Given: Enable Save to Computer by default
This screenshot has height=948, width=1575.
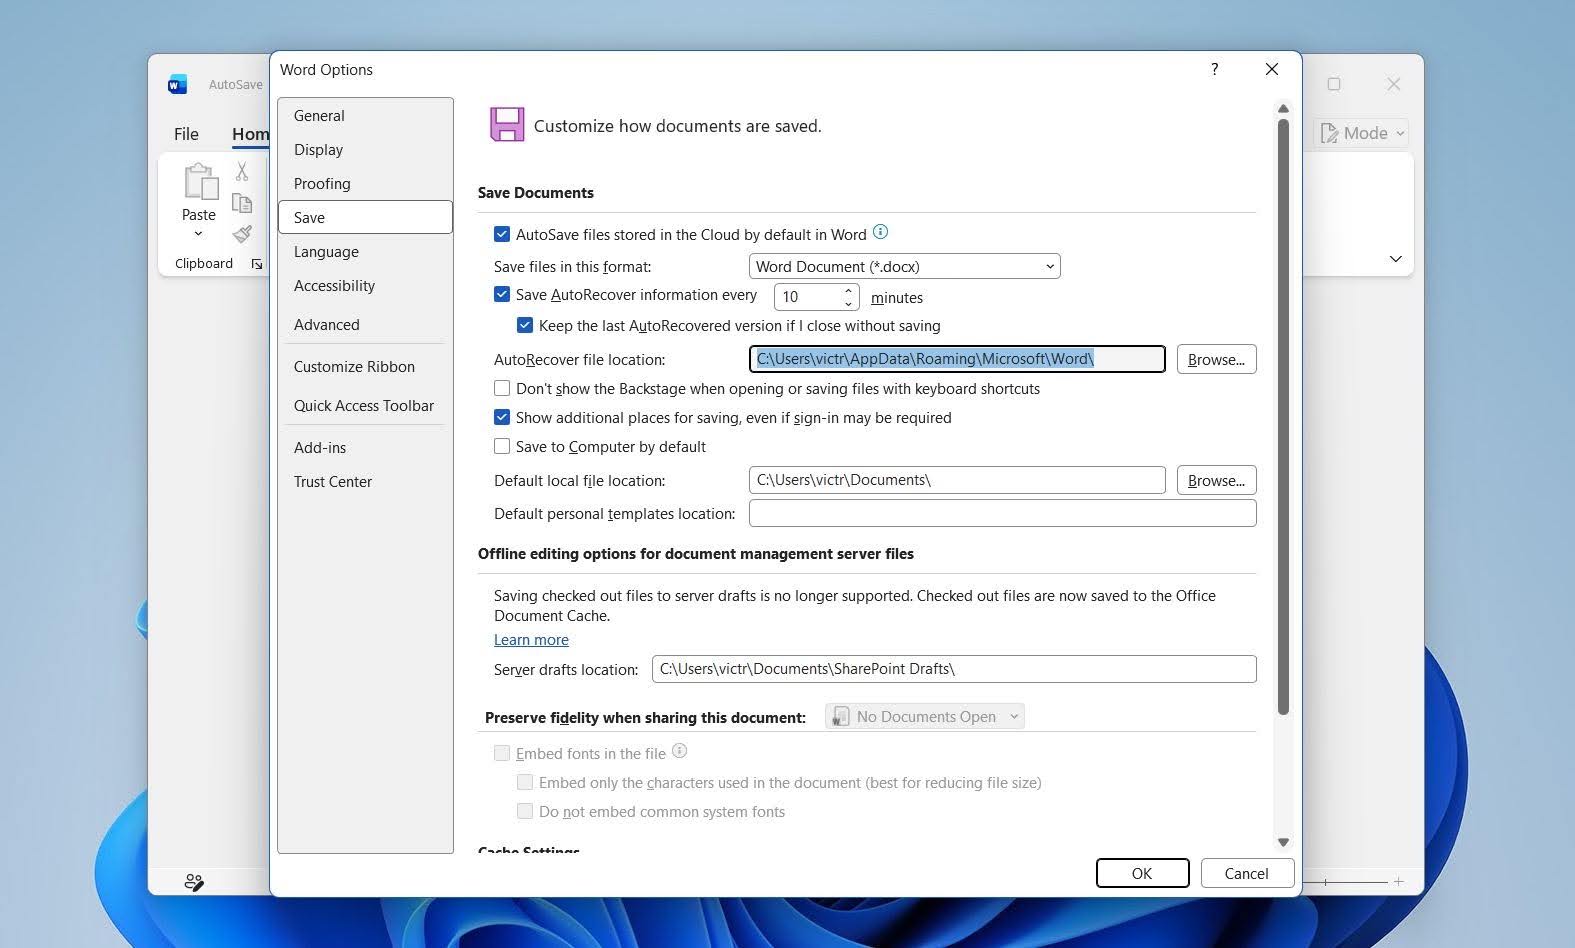Looking at the screenshot, I should (x=502, y=446).
